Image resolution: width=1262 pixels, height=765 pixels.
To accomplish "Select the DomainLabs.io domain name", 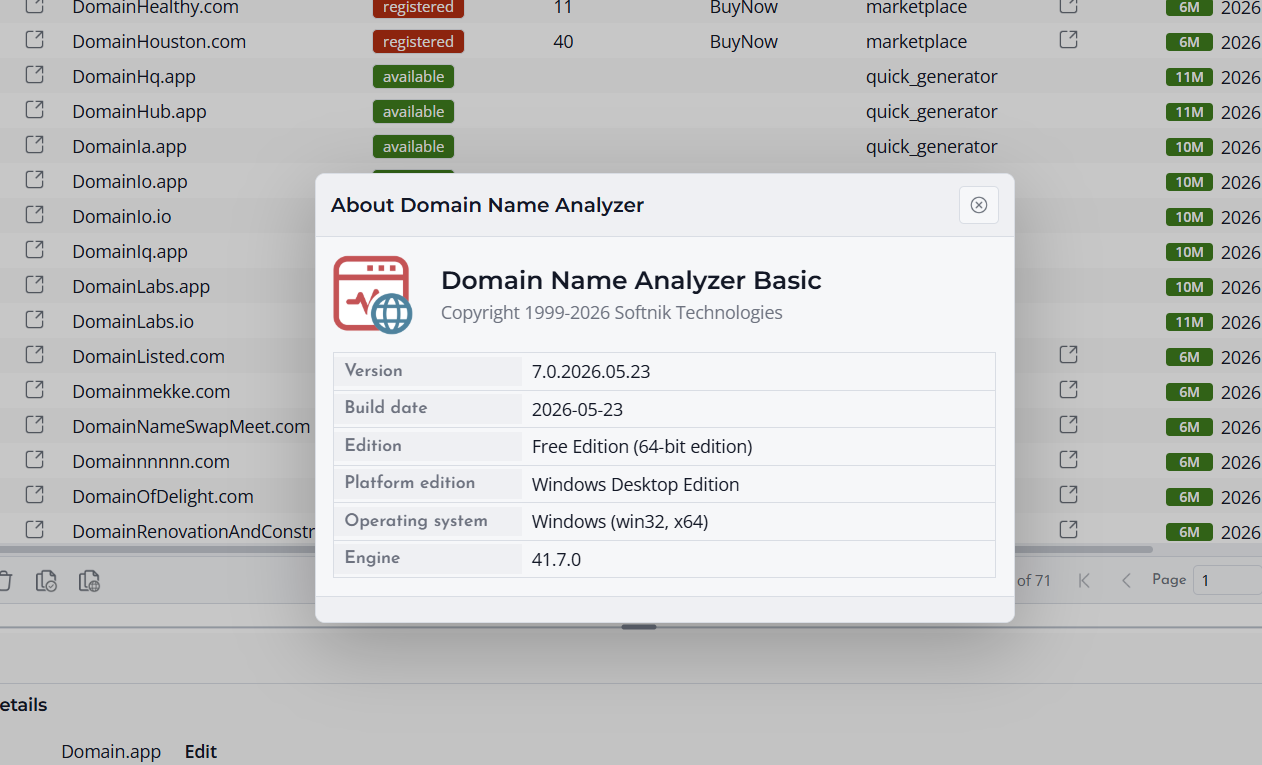I will (133, 321).
